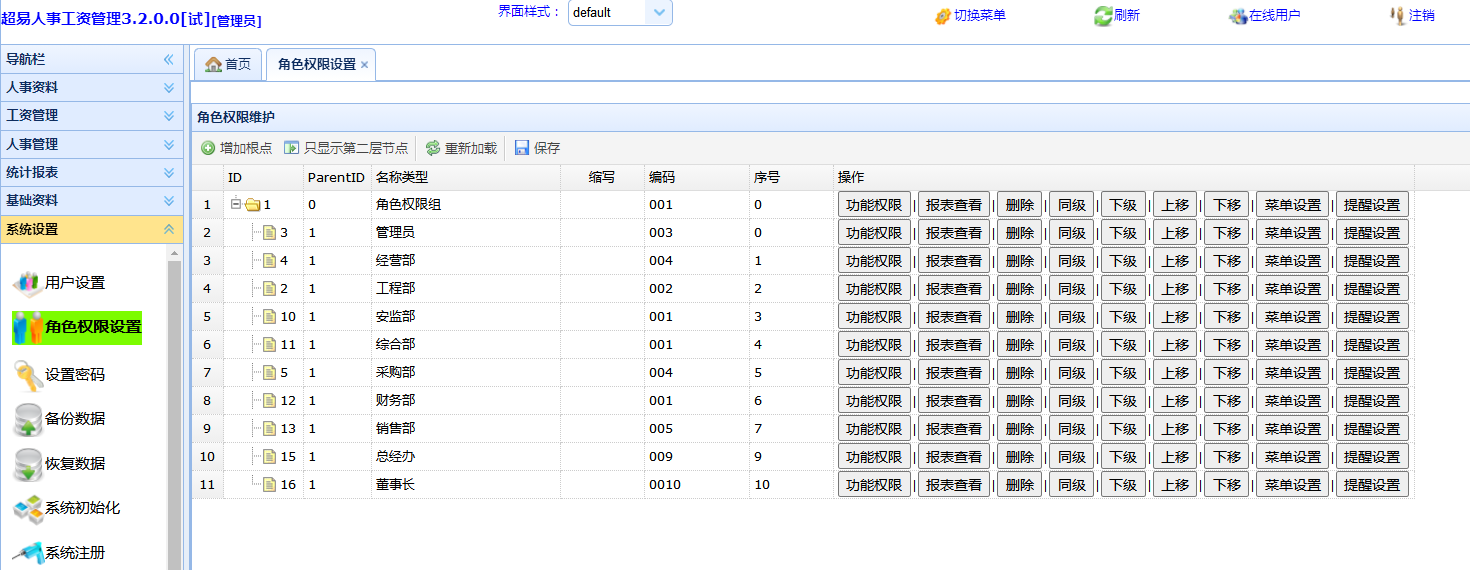The width and height of the screenshot is (1470, 570).
Task: Click 功能权限 button for 管理员 row
Action: (874, 232)
